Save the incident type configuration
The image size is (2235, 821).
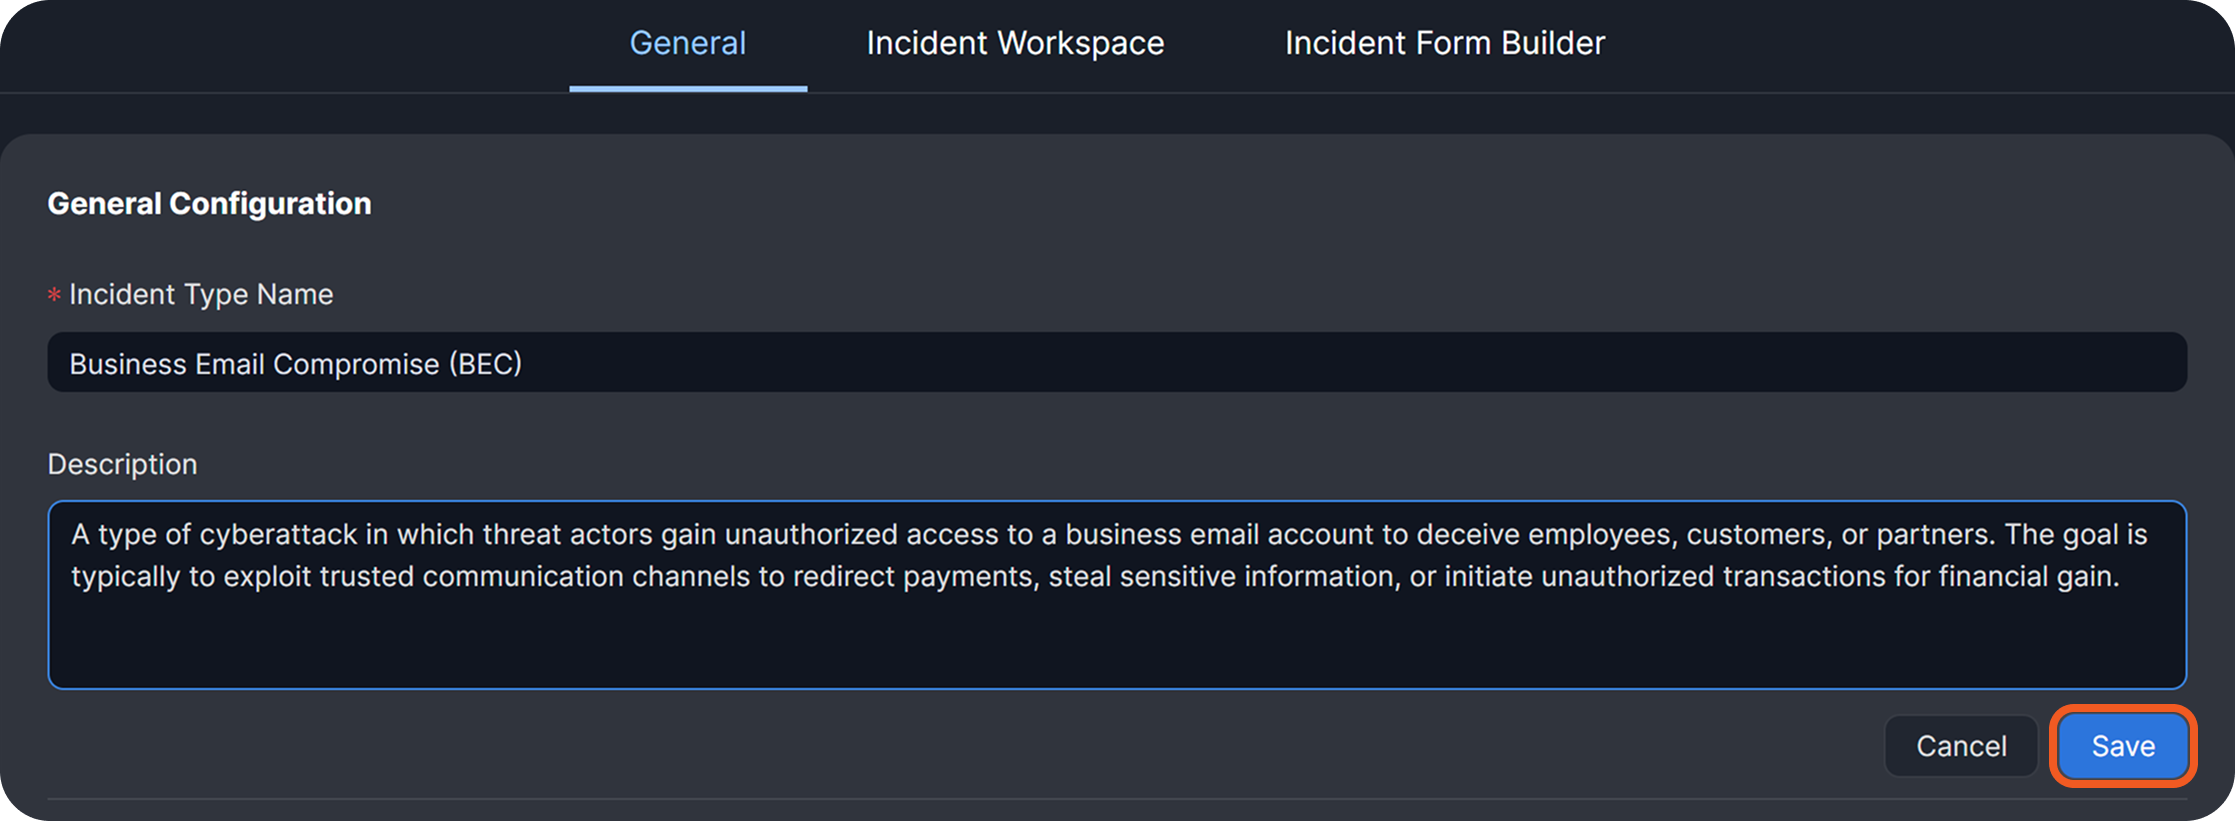(2122, 746)
